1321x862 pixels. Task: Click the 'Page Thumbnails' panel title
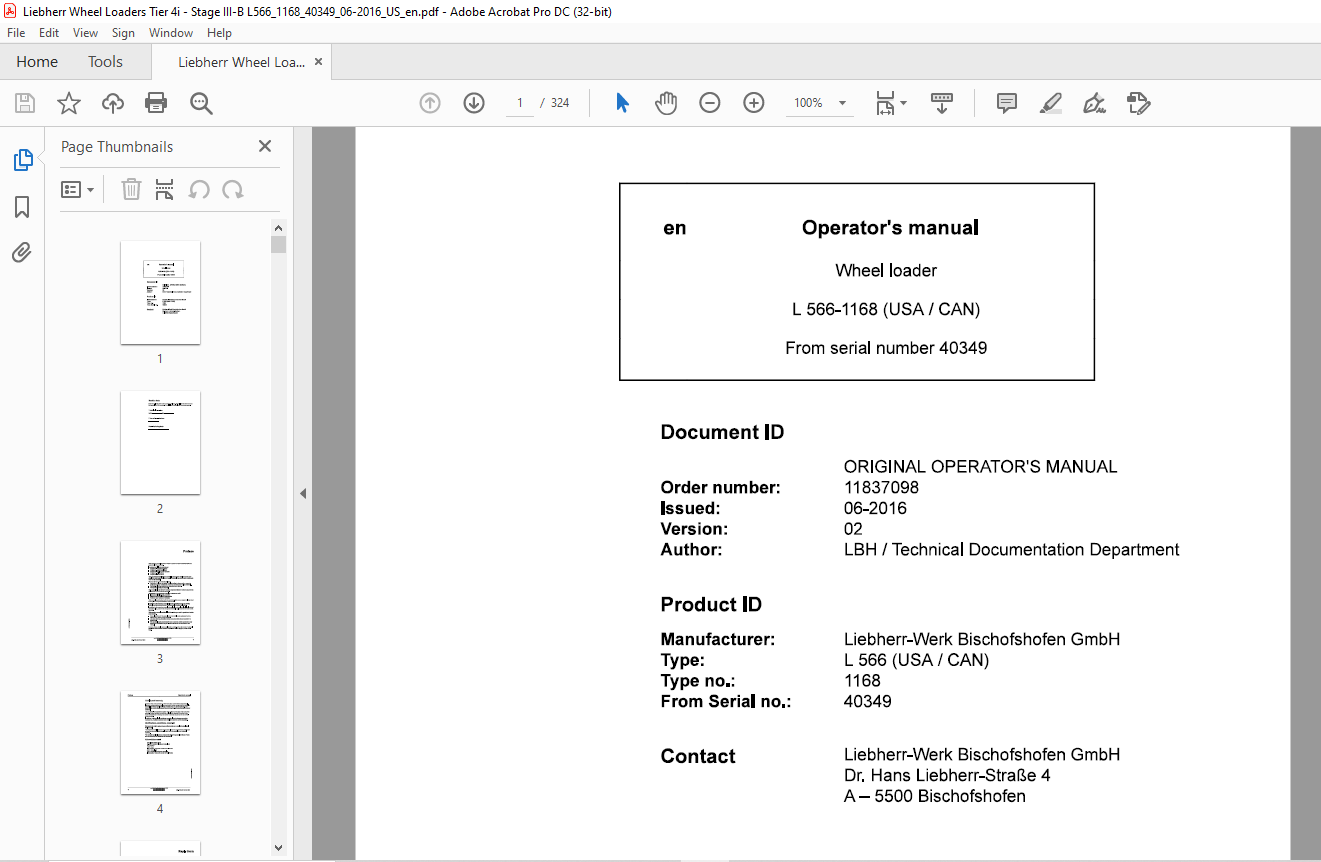point(117,146)
